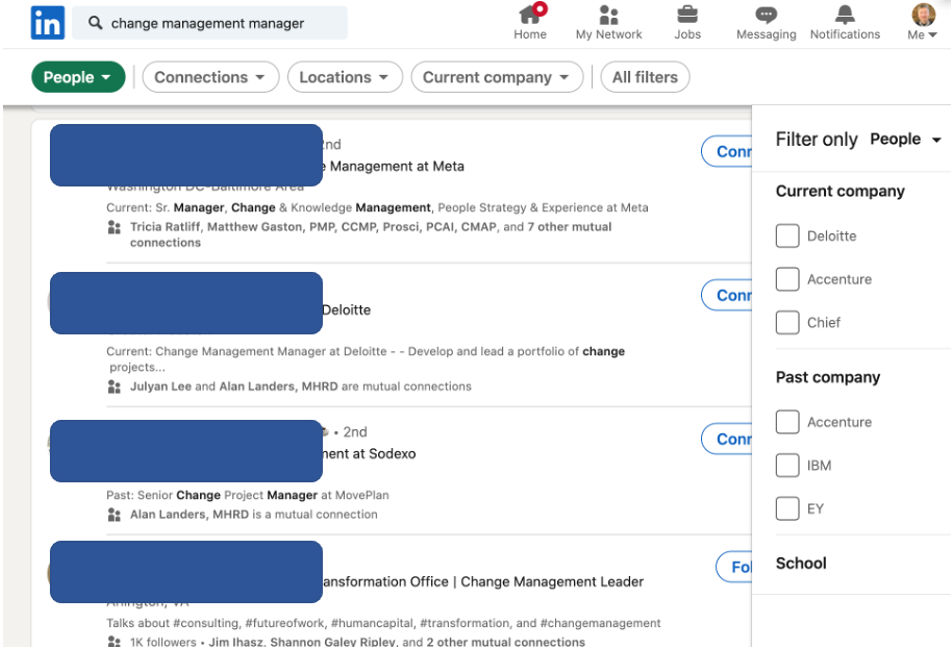Open the Messaging icon
Viewport: 952px width, 650px height.
766,15
